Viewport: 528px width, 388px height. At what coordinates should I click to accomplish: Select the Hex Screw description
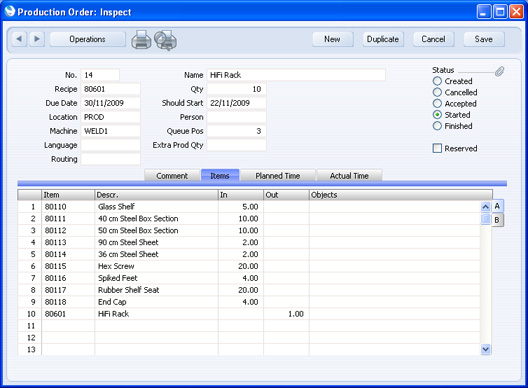click(156, 266)
